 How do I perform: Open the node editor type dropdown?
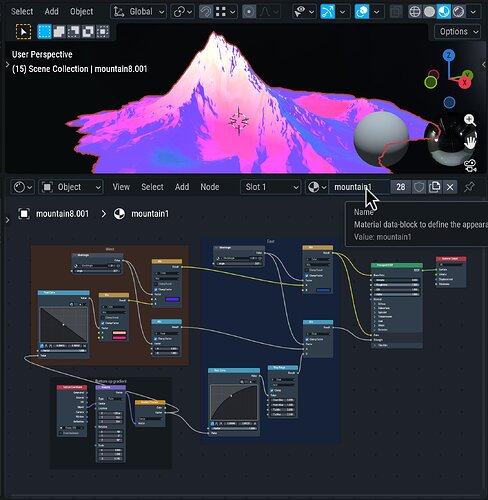[x=23, y=187]
